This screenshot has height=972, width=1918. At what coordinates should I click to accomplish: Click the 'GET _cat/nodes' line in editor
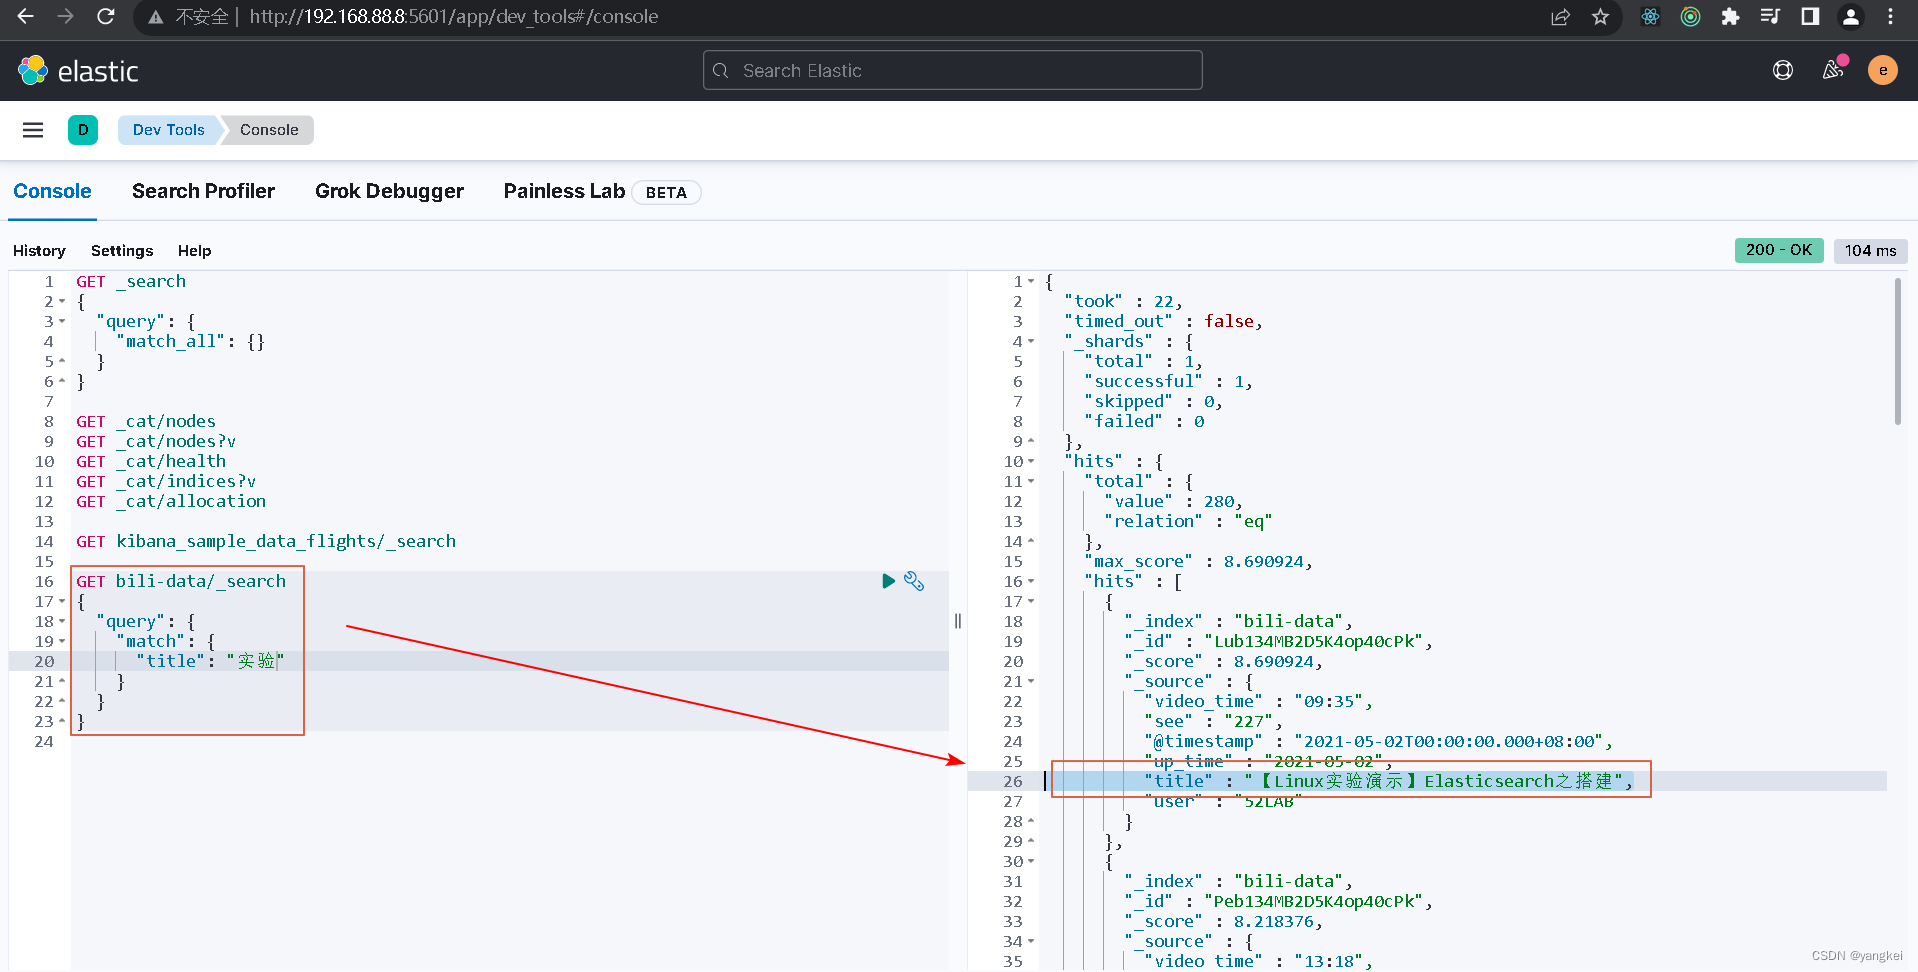[x=146, y=421]
